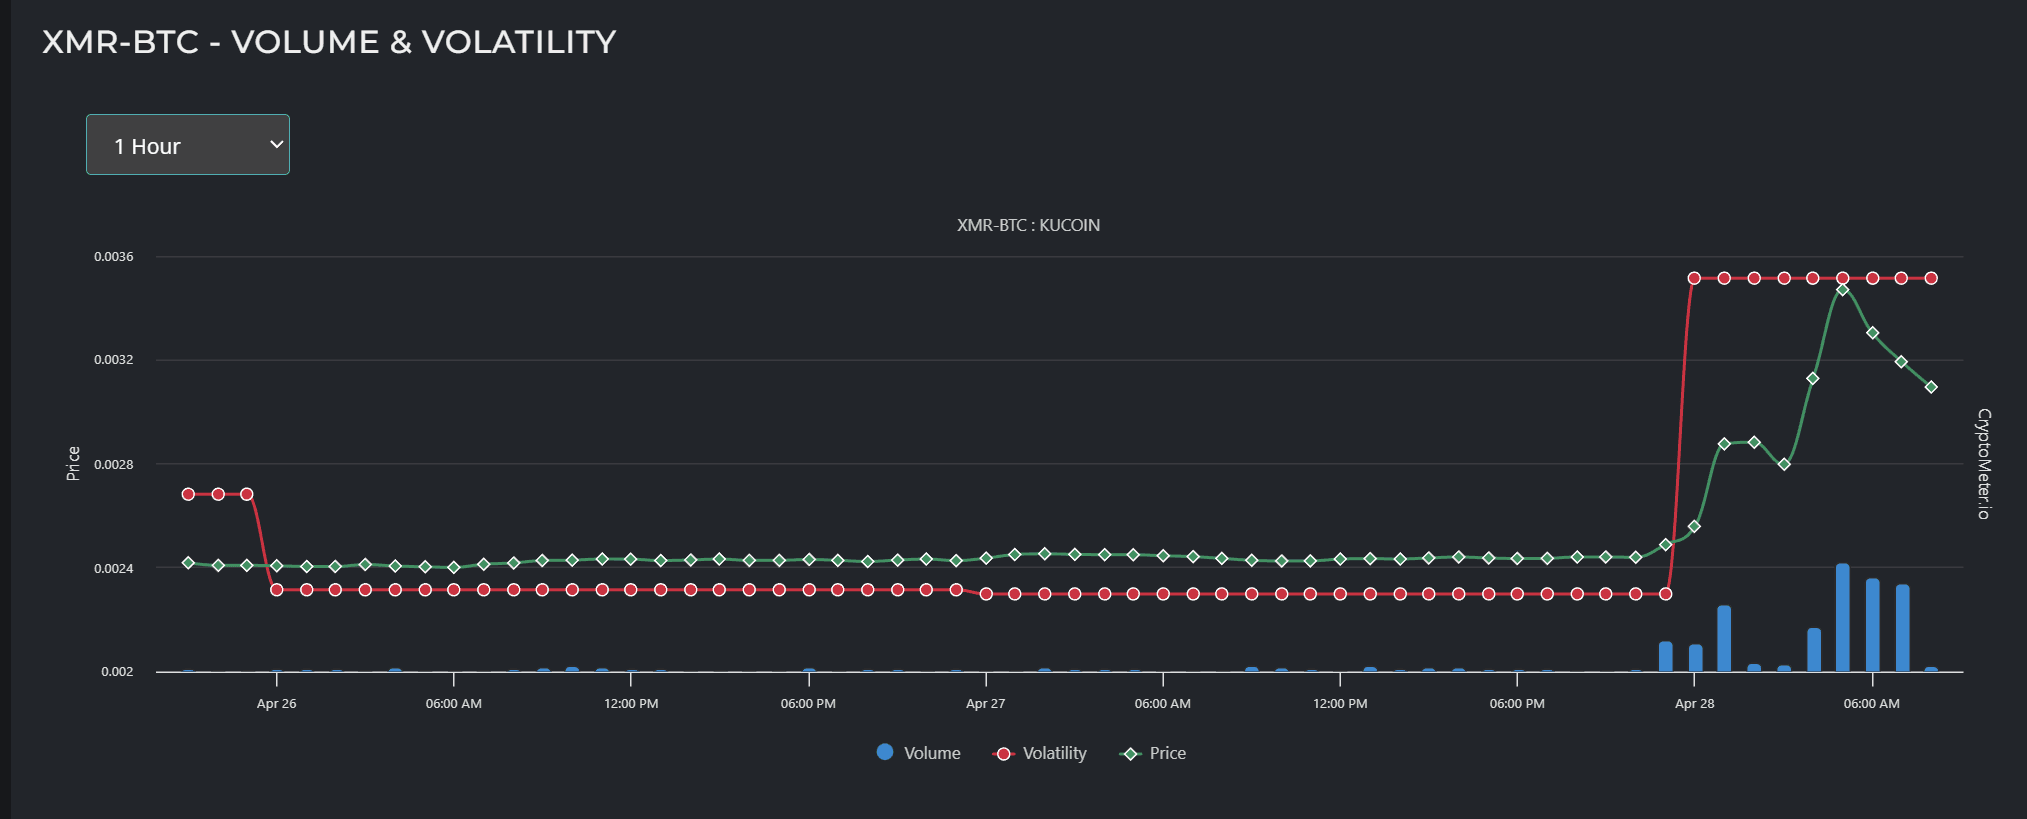Click the XMR-BTC : KUCOIN chart title
2027x819 pixels.
(x=1028, y=225)
